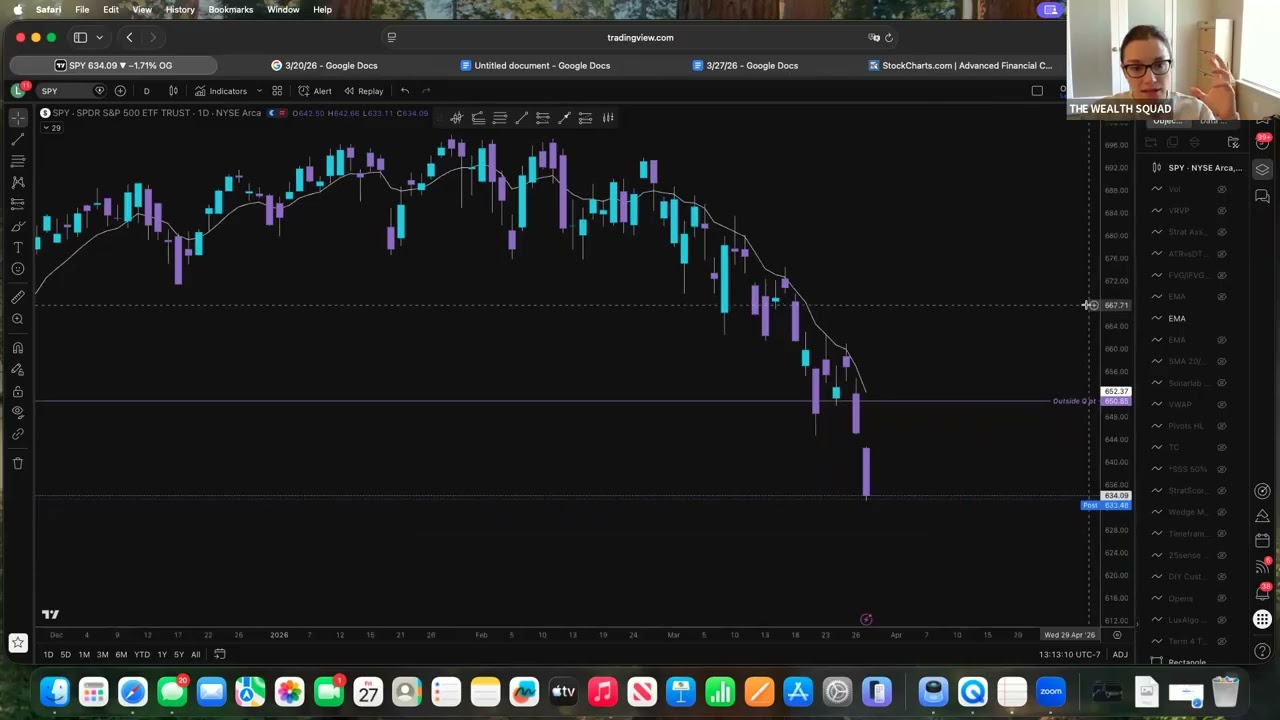
Task: Open the user profile avatar menu
Action: coord(17,91)
